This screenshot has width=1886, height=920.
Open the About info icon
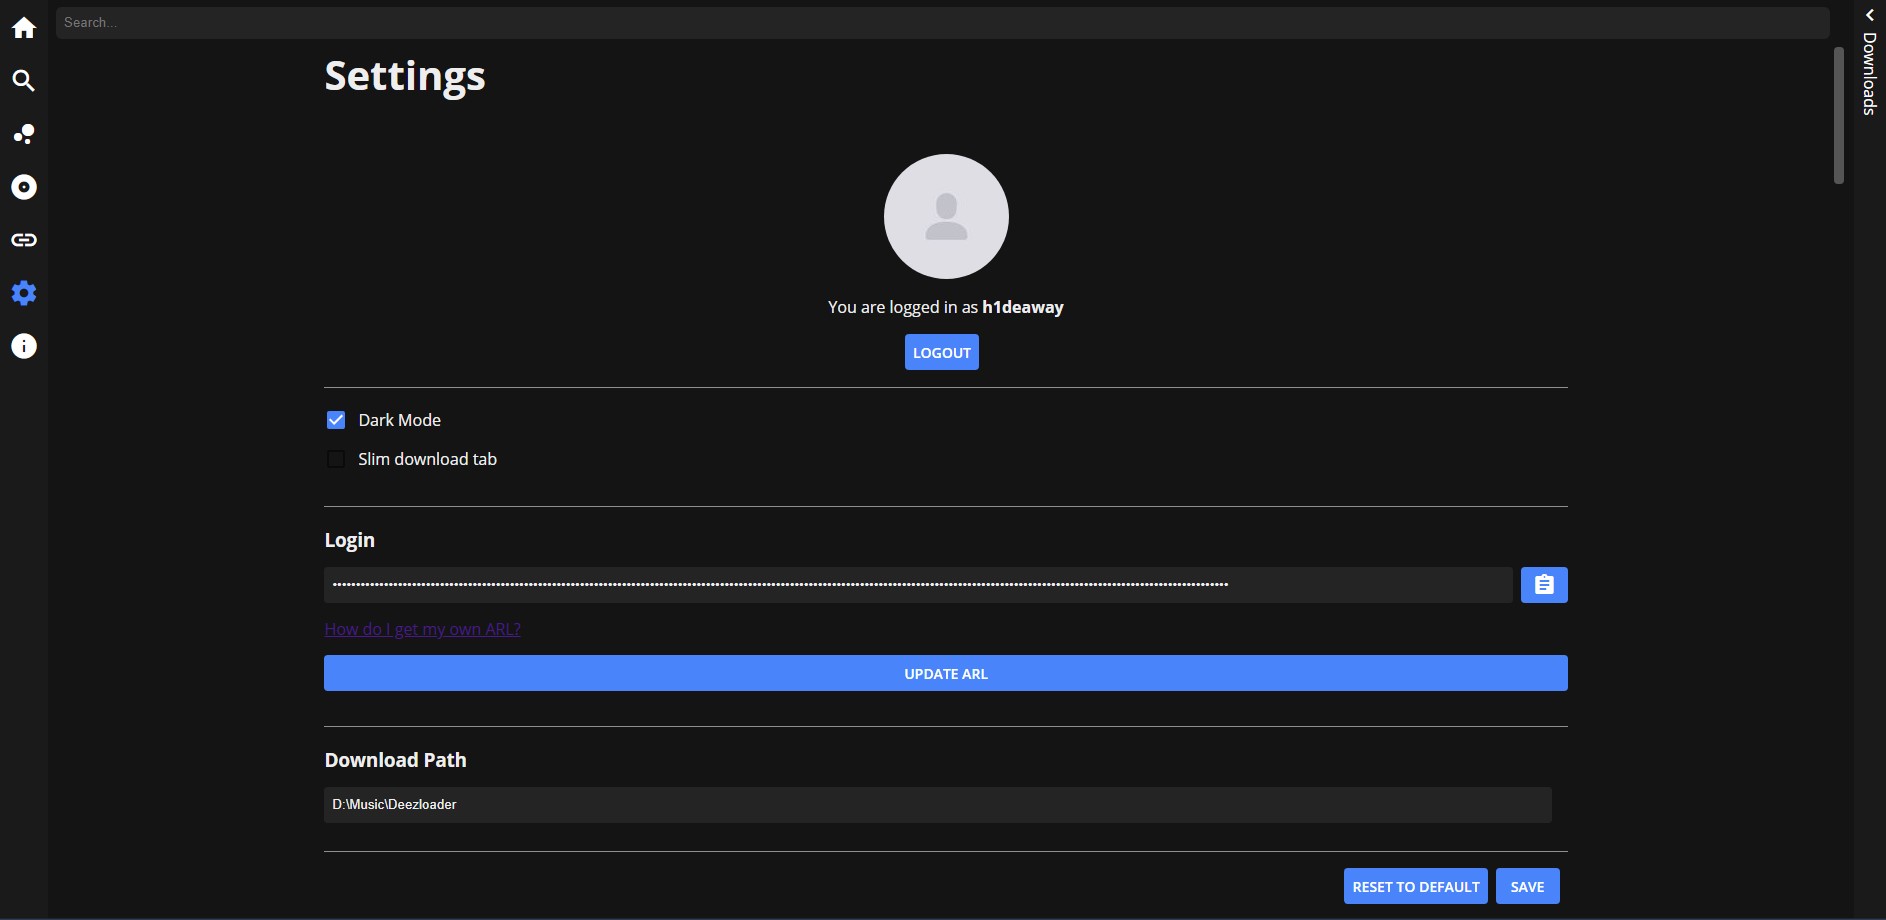(24, 346)
